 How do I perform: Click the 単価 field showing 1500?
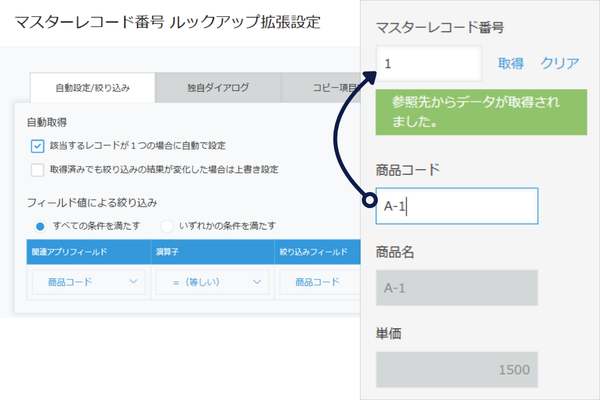457,370
